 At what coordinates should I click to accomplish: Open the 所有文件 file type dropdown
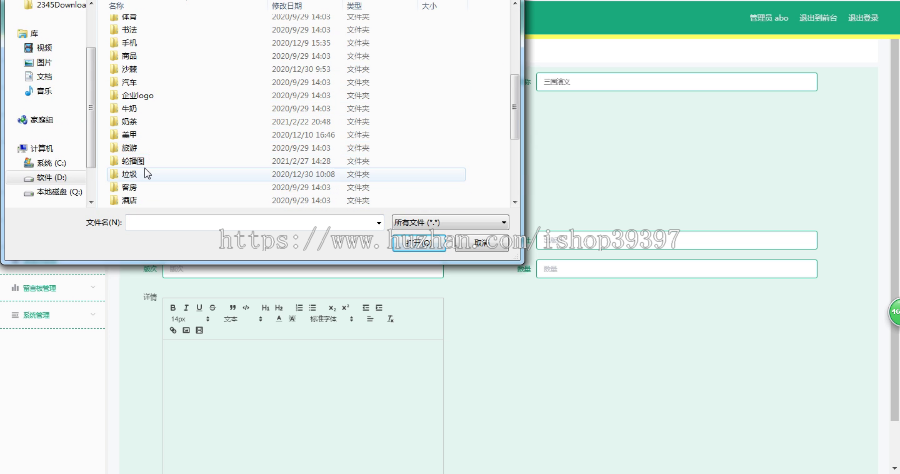click(451, 222)
